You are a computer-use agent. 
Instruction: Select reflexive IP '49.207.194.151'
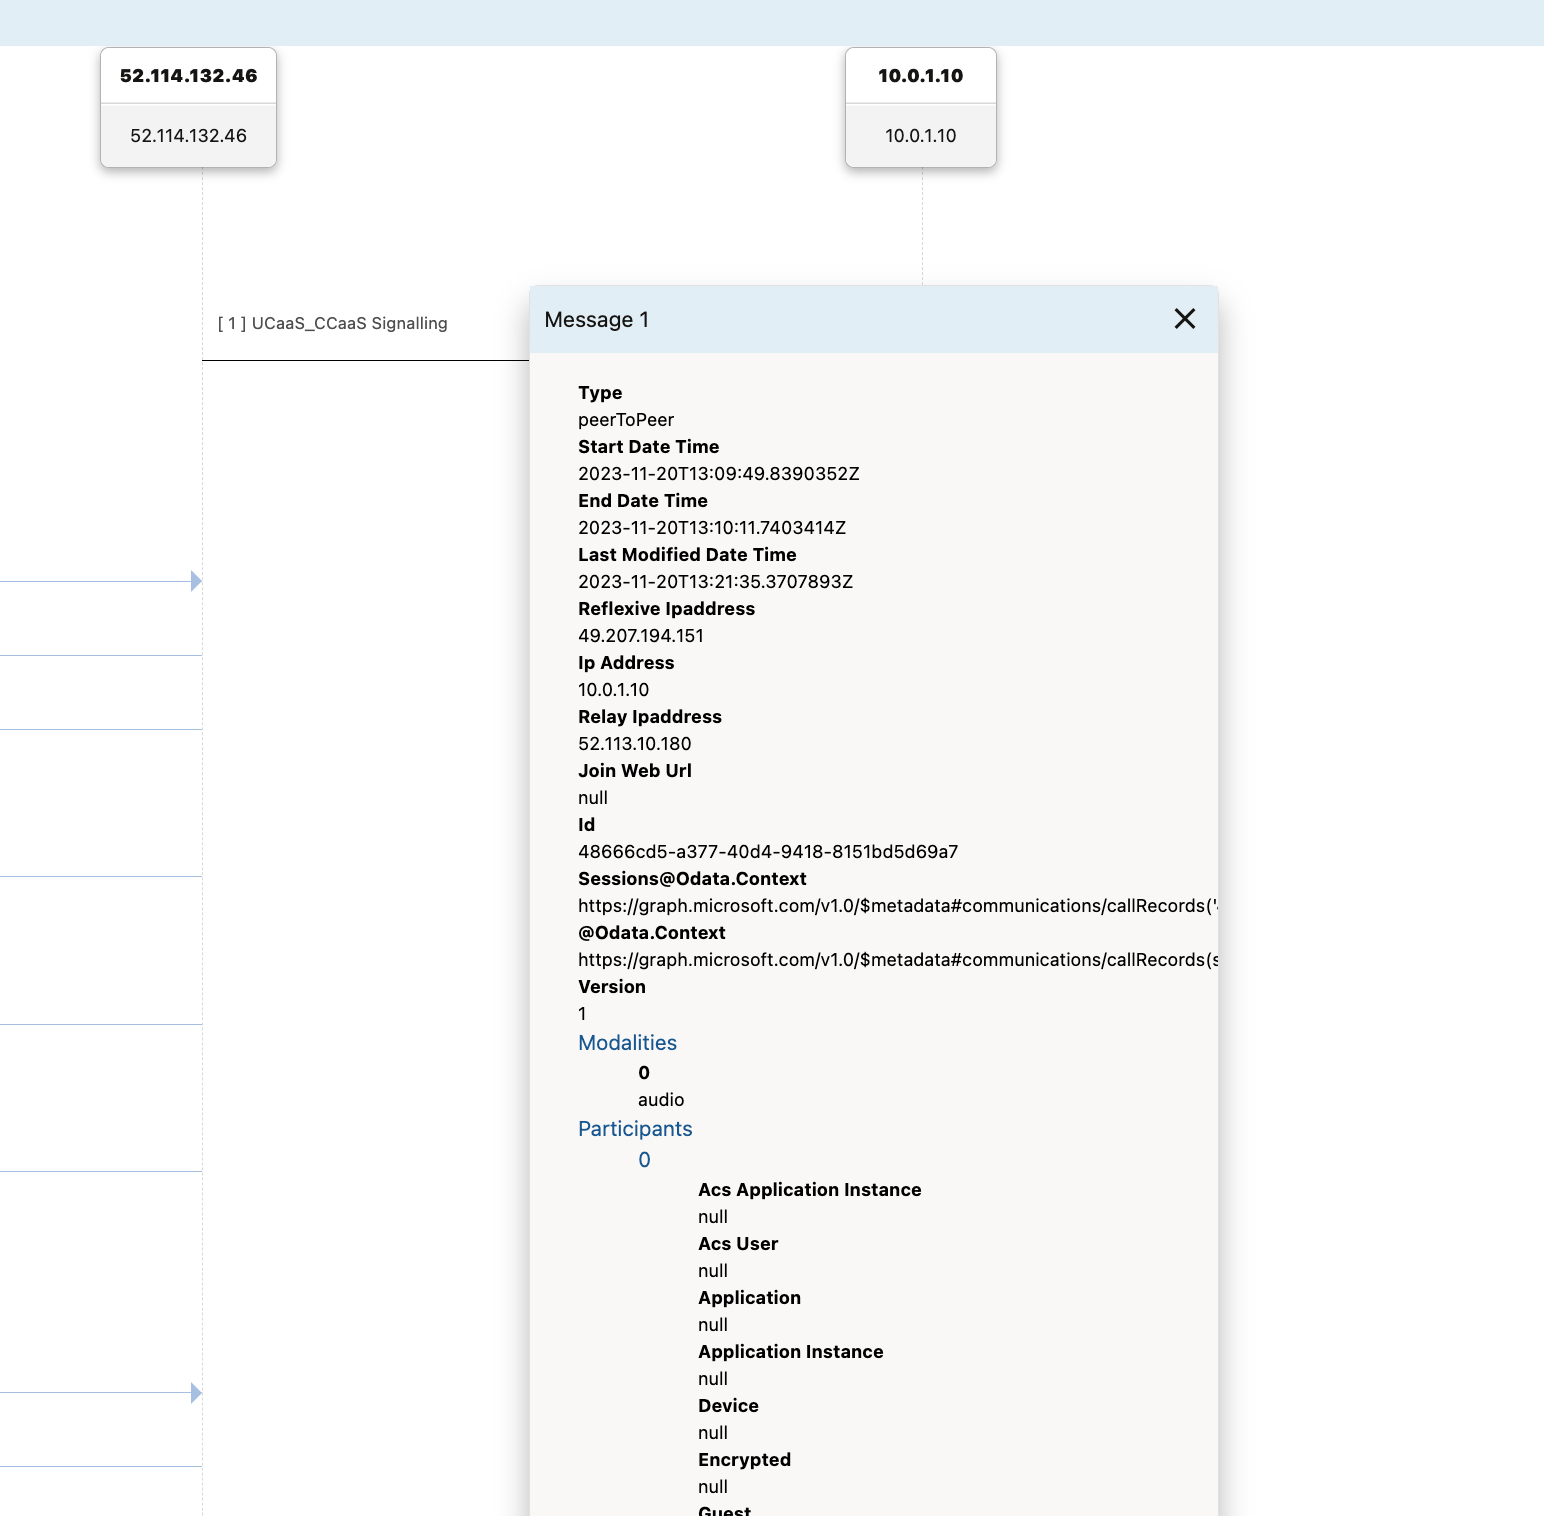coord(641,636)
